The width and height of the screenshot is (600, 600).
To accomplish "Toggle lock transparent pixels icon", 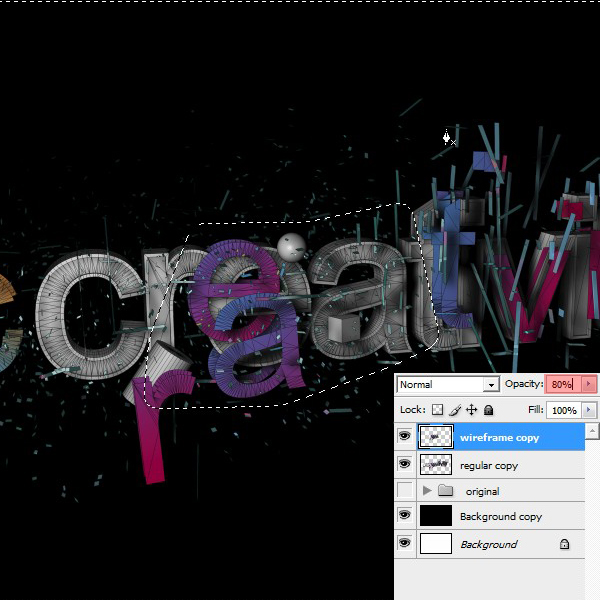I will tap(437, 410).
